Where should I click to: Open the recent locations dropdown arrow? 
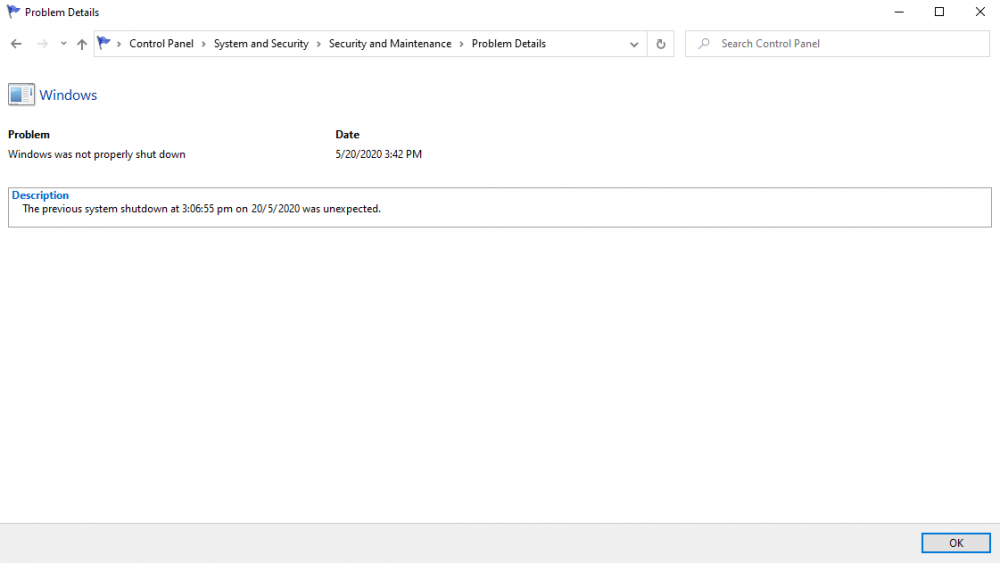click(x=63, y=44)
